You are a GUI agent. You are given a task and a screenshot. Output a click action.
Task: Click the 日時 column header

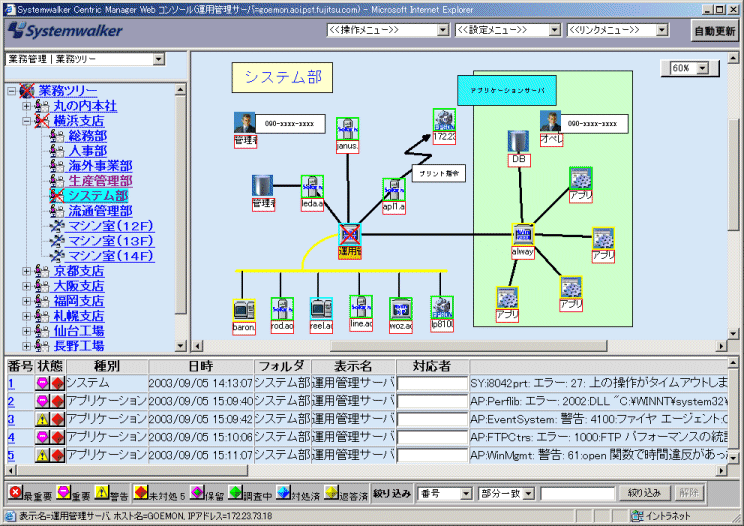[x=201, y=366]
